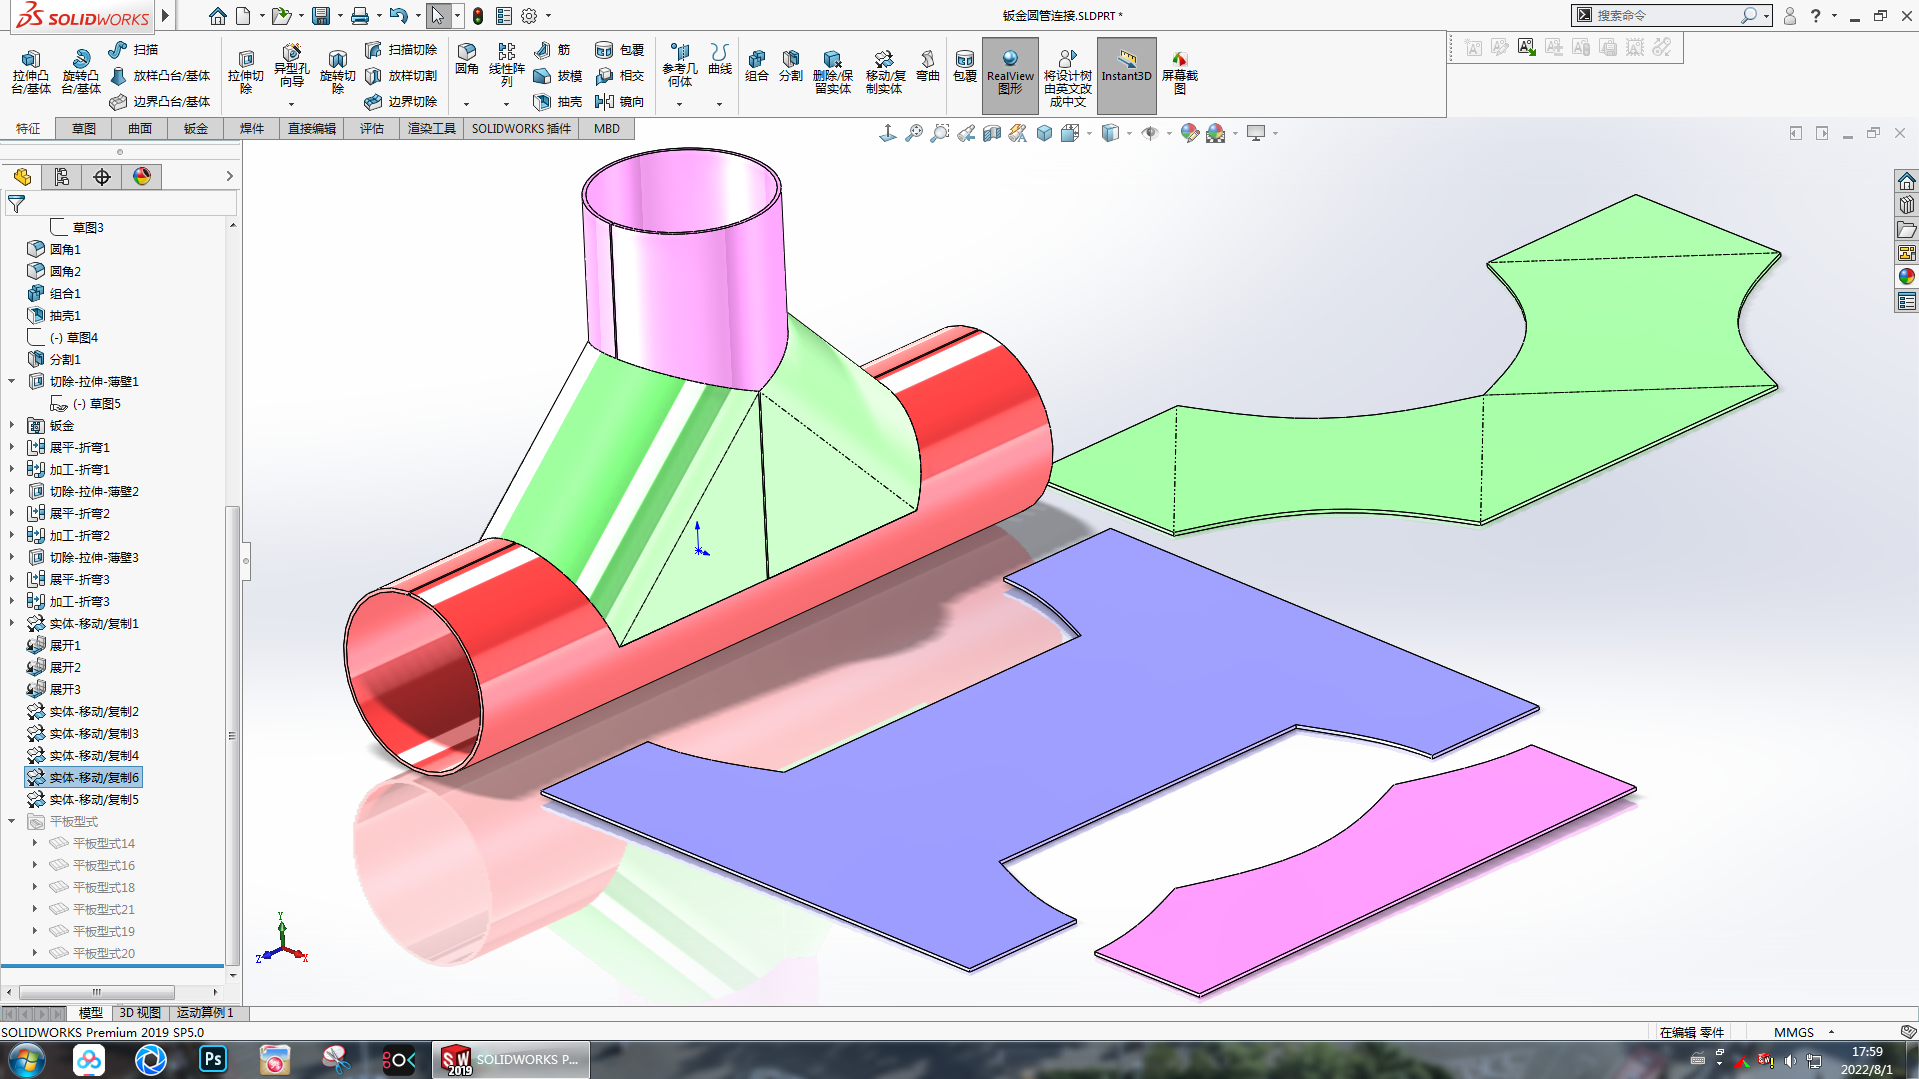Screen dimensions: 1919x1079
Task: Click the Screen Capture (屏幕截图) icon
Action: click(1179, 71)
